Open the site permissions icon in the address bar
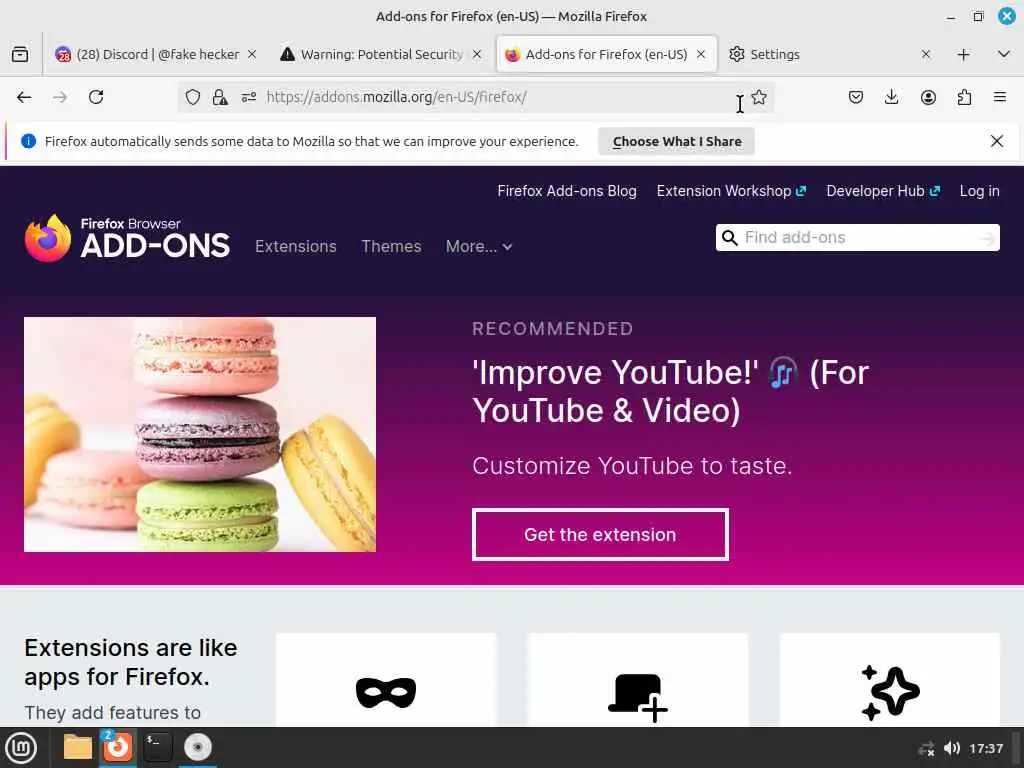Image resolution: width=1024 pixels, height=768 pixels. click(x=248, y=97)
